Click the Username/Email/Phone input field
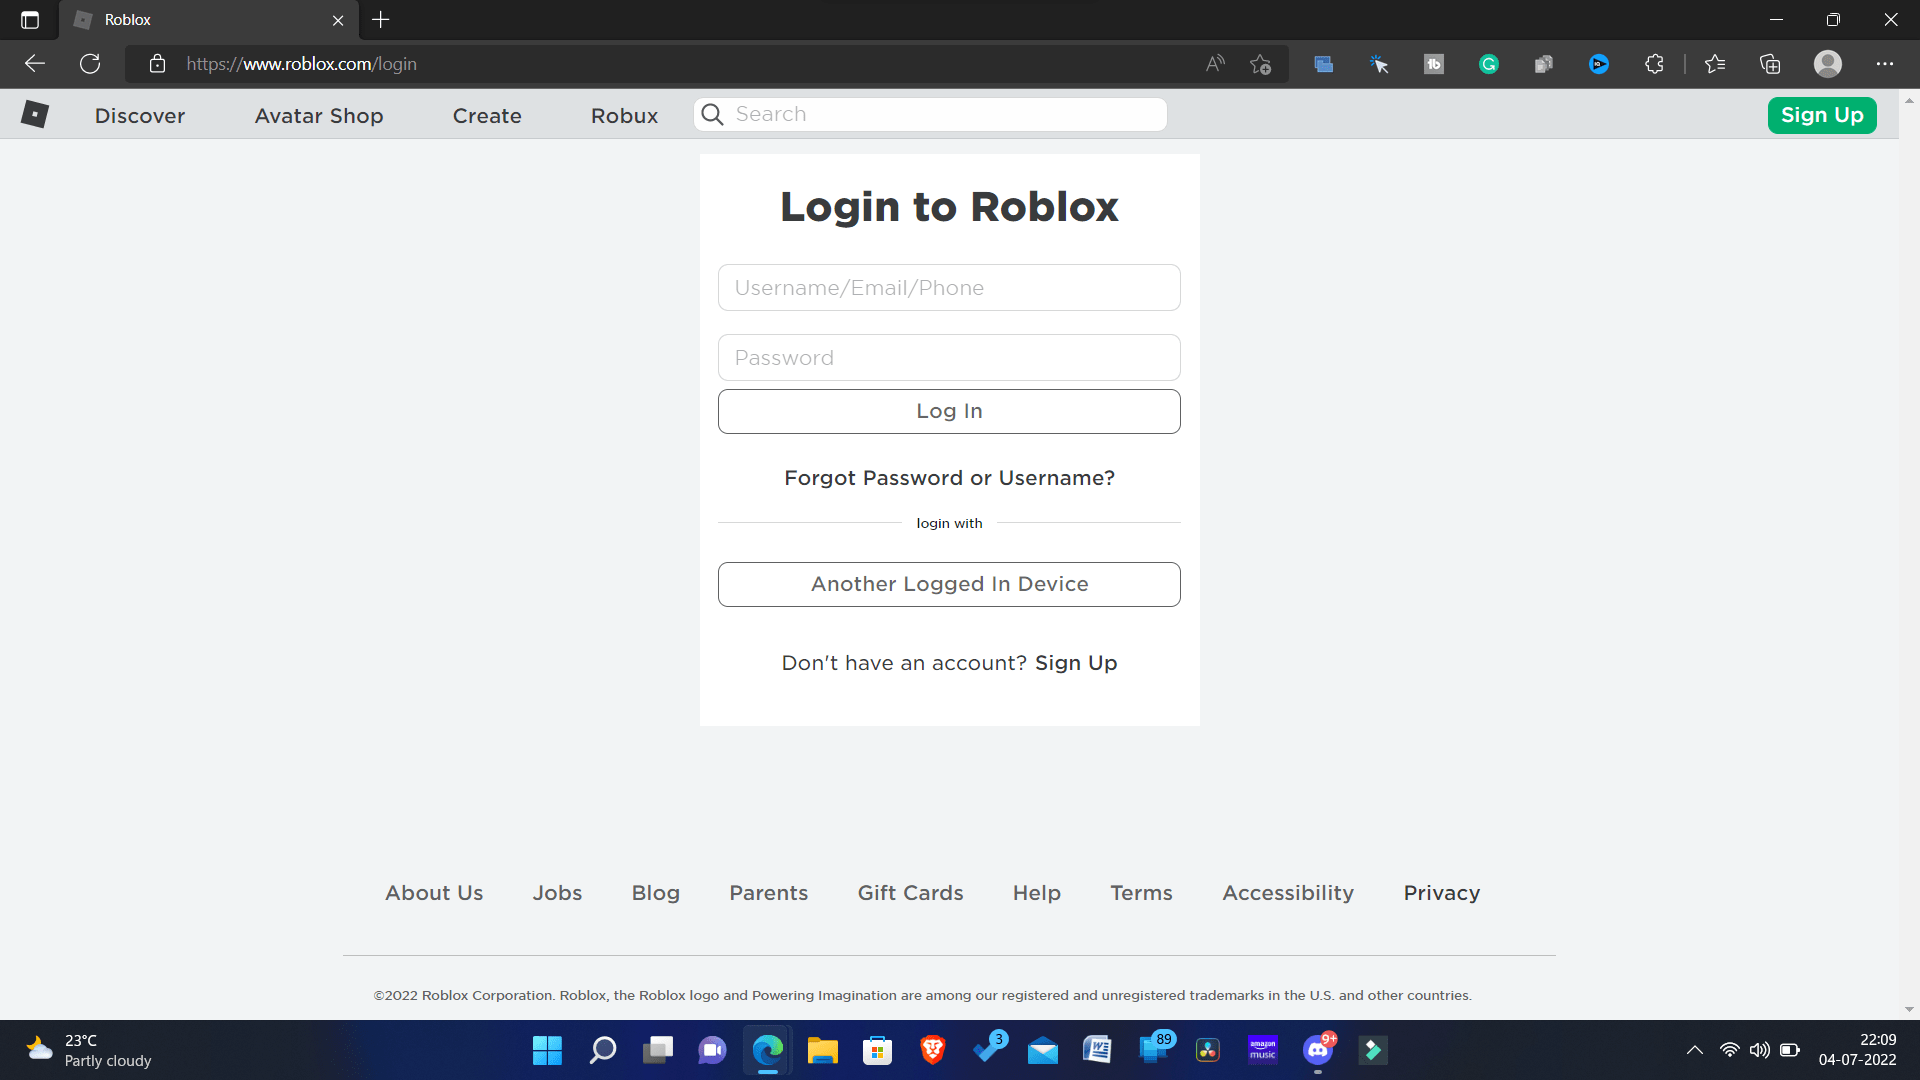This screenshot has width=1920, height=1080. 948,287
